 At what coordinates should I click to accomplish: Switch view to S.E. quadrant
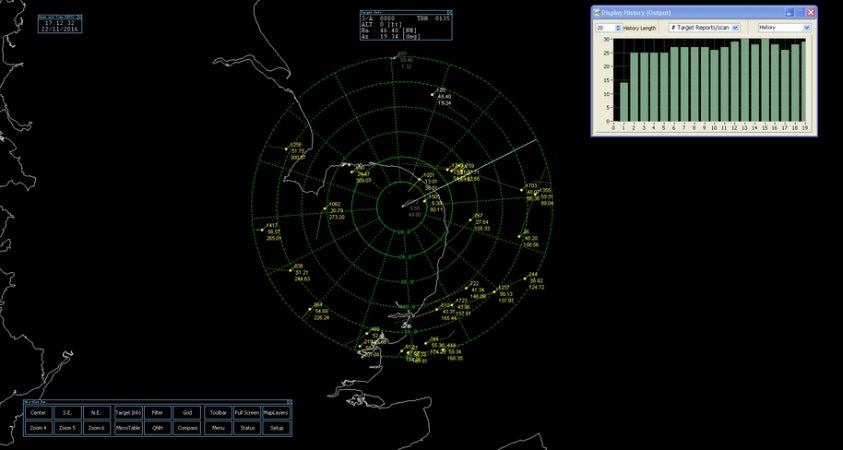coord(67,412)
